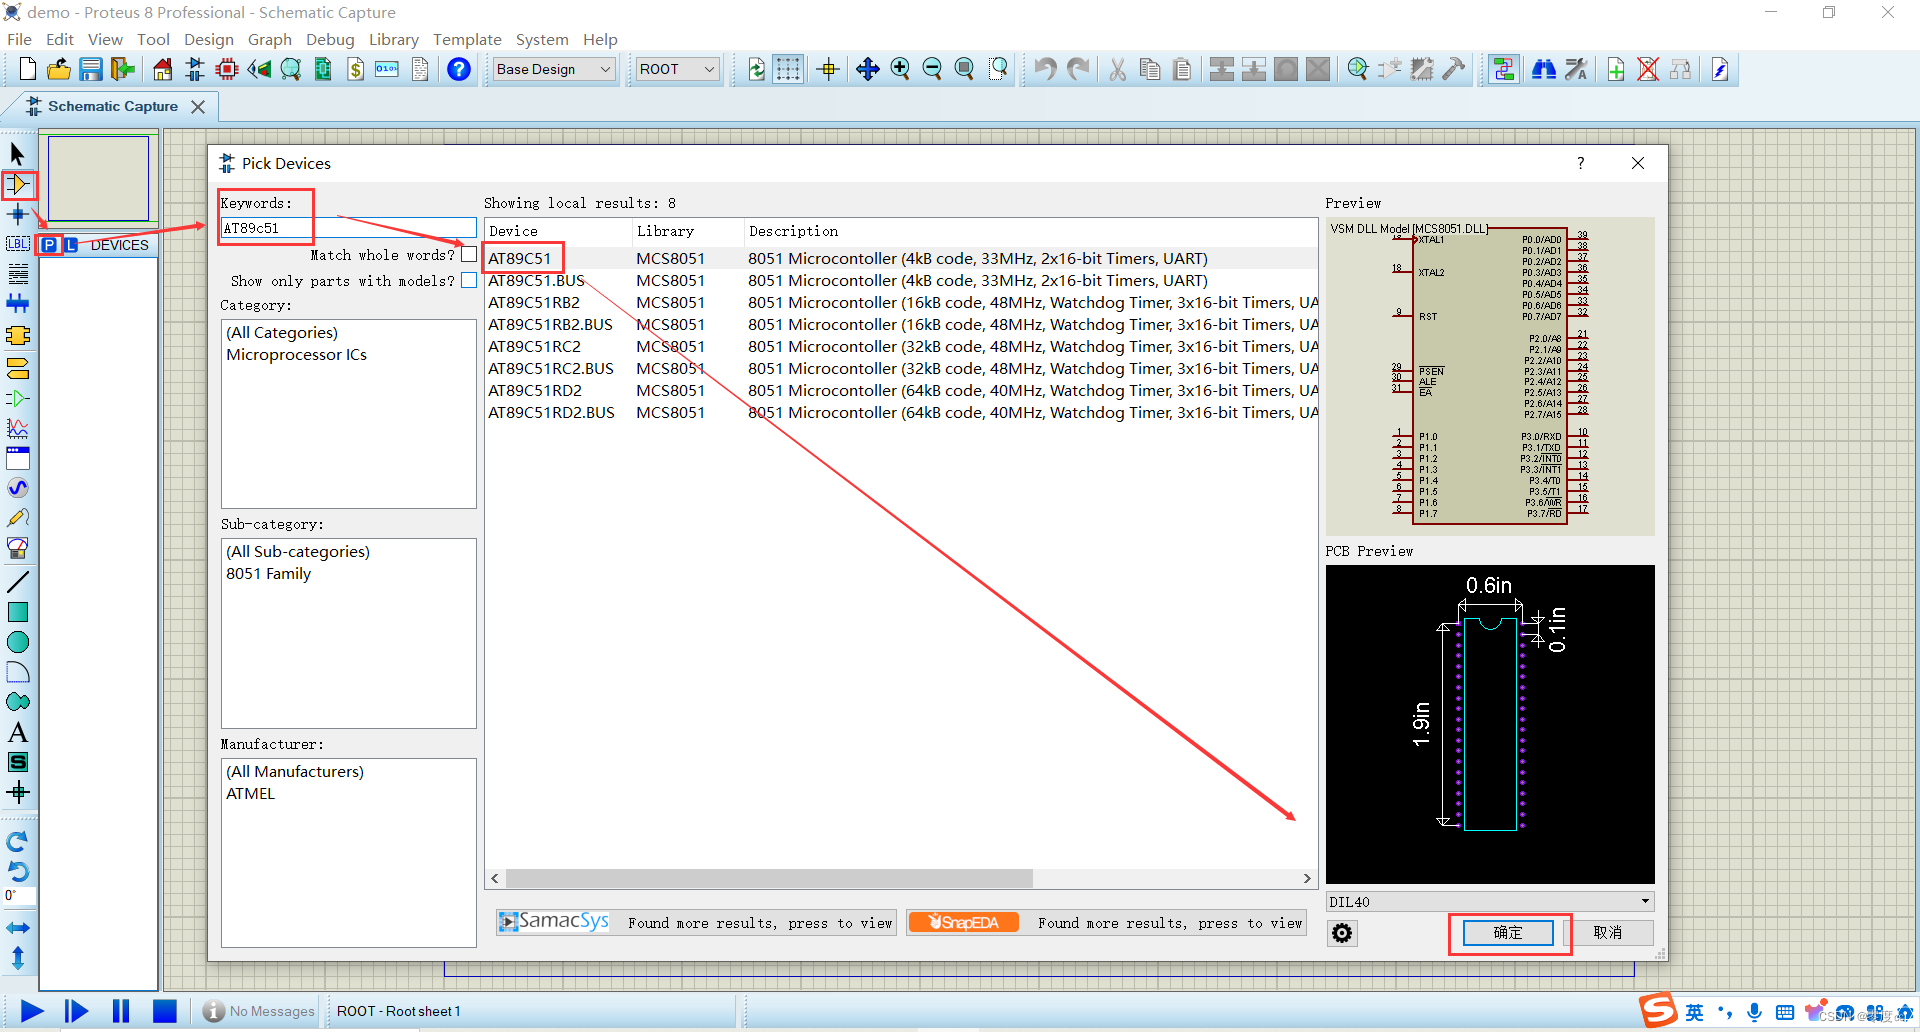Open gear settings in Pick Devices
1920x1032 pixels.
[1342, 933]
